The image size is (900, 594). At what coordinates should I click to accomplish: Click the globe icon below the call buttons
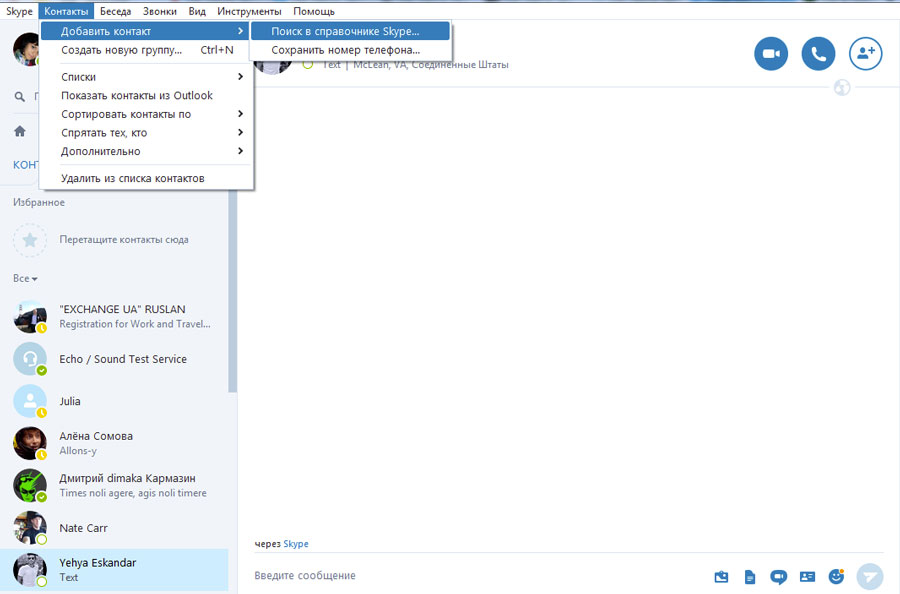pyautogui.click(x=842, y=88)
